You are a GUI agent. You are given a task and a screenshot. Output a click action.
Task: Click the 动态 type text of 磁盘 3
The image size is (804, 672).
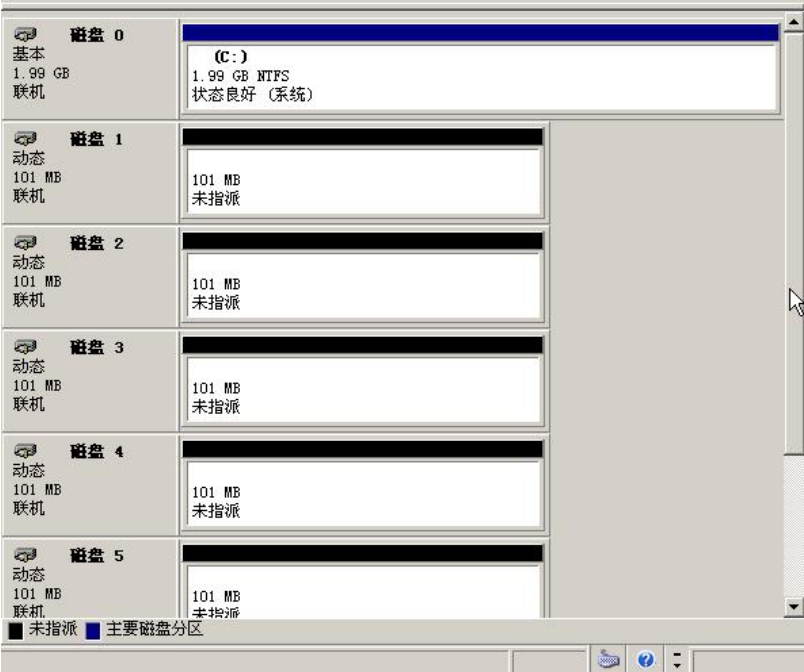point(29,366)
